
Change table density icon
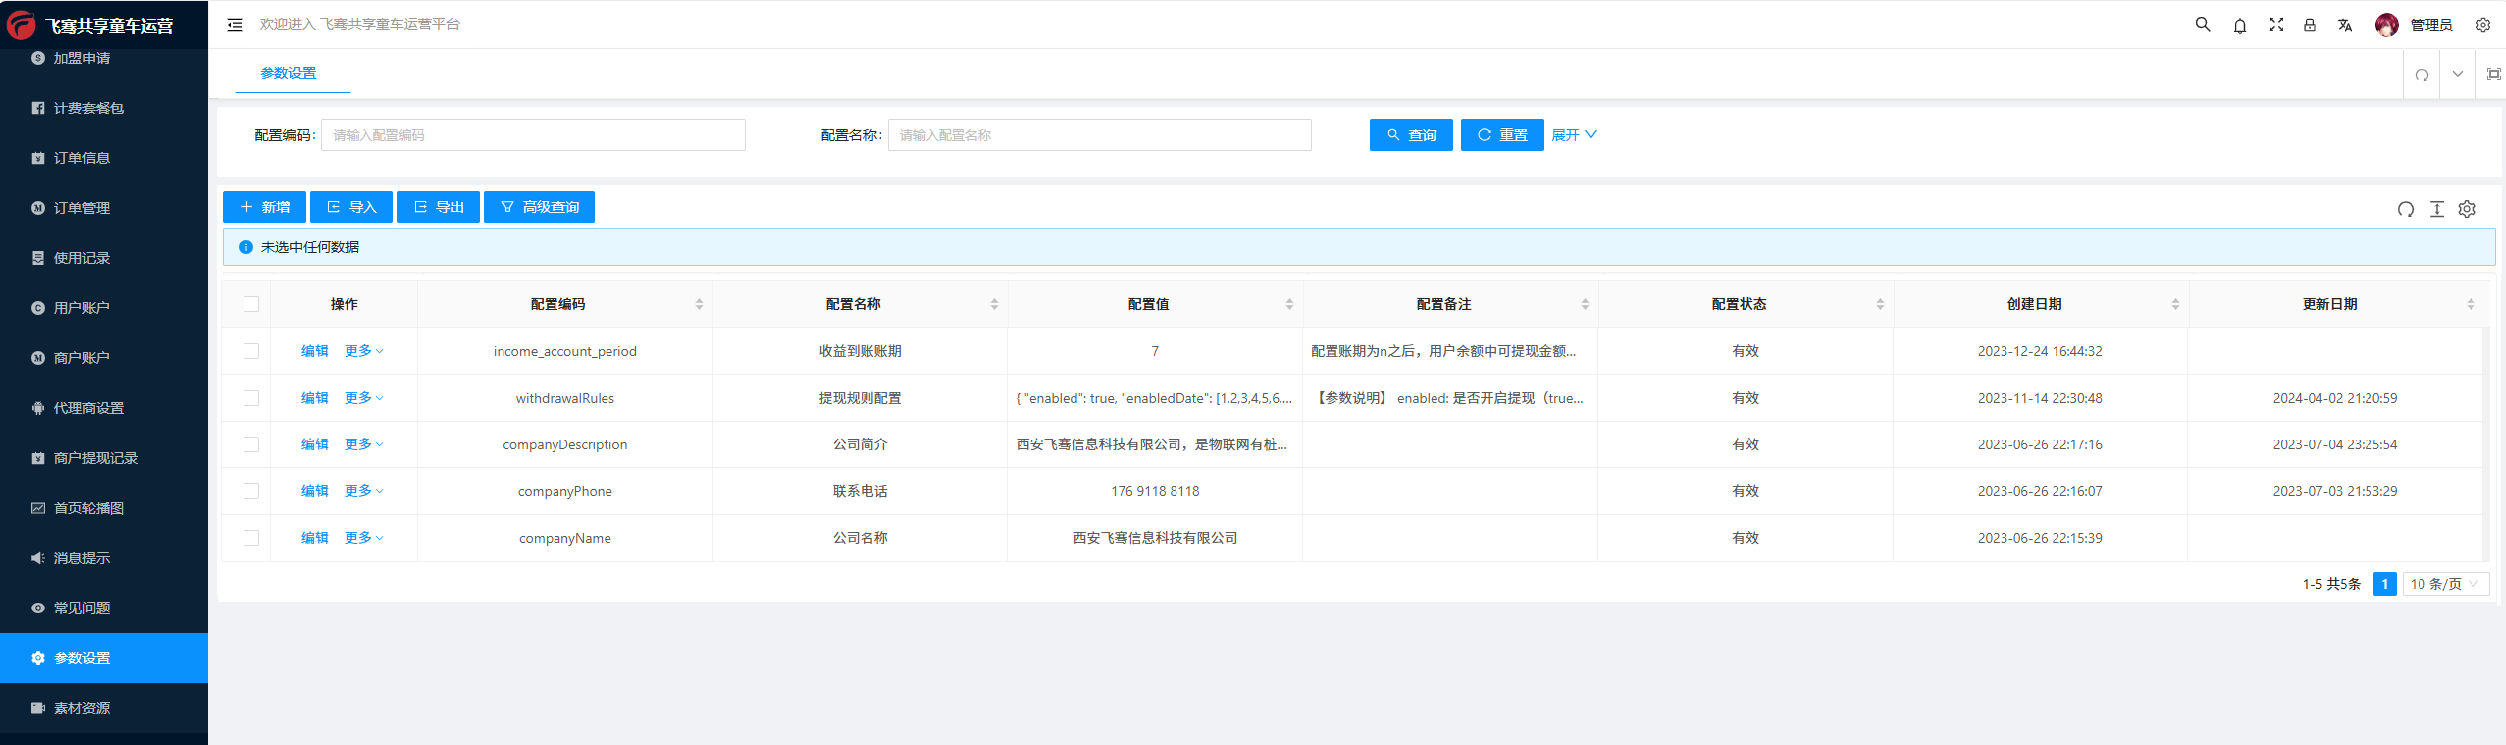click(x=2437, y=209)
